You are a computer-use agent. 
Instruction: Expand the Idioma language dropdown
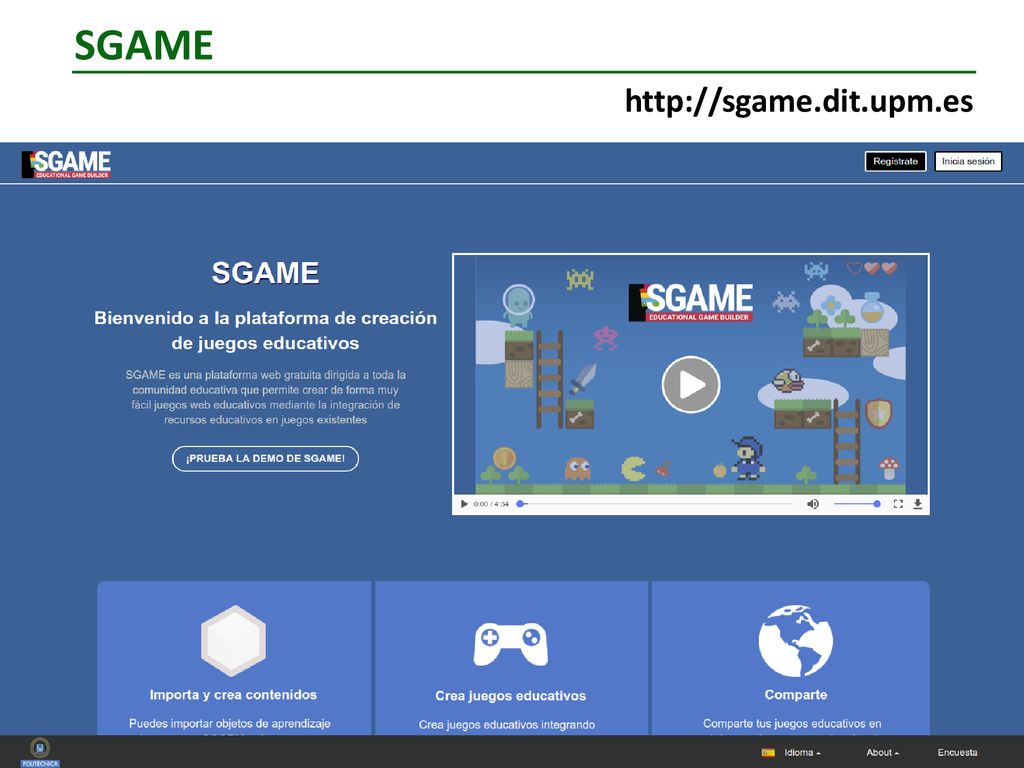tap(802, 752)
